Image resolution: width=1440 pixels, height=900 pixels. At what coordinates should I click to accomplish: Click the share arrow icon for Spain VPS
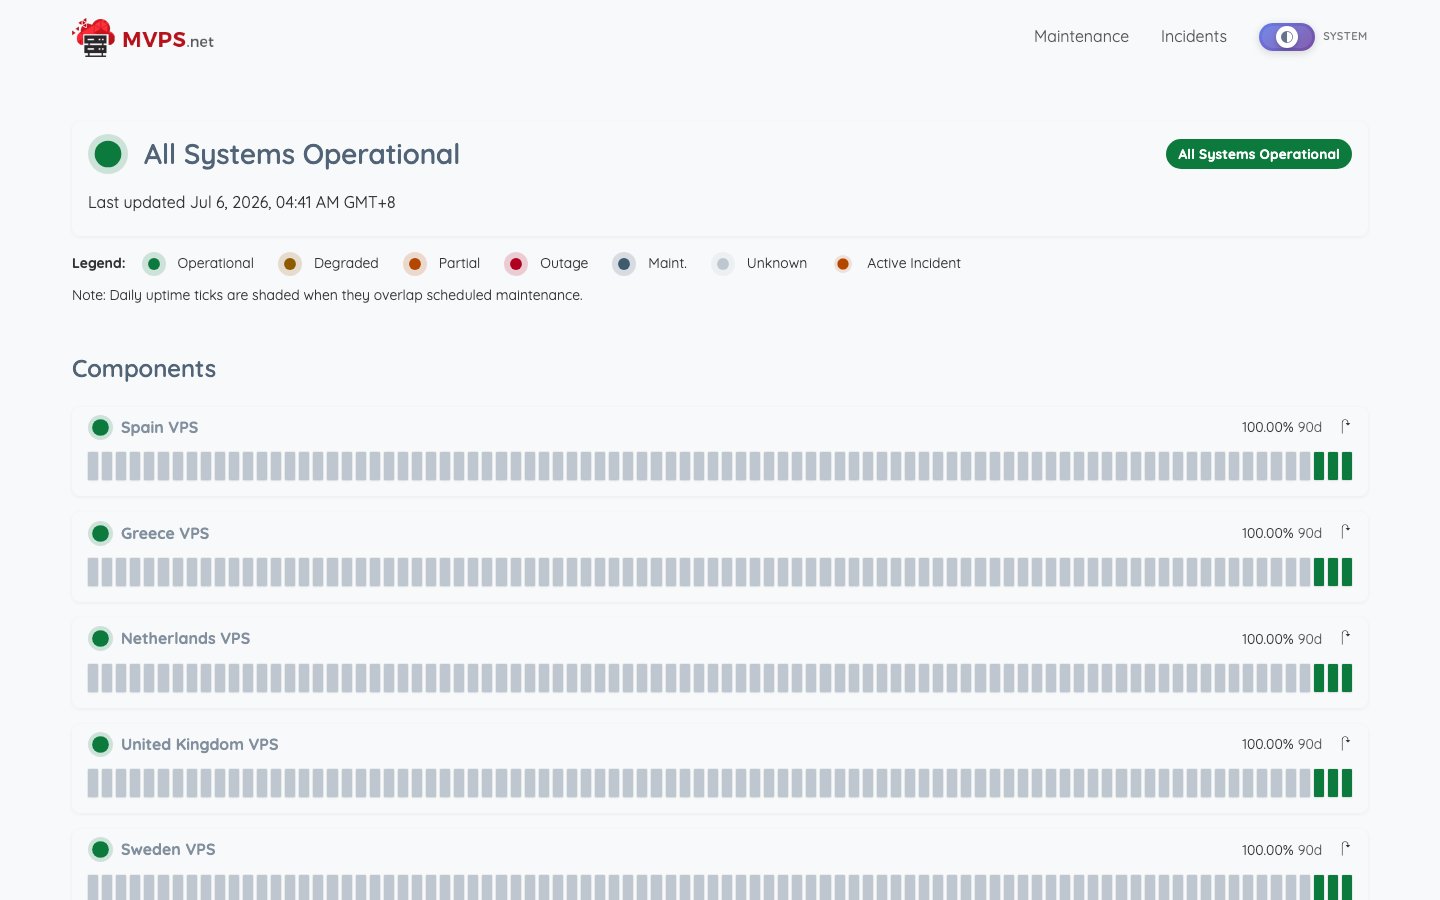(x=1345, y=426)
